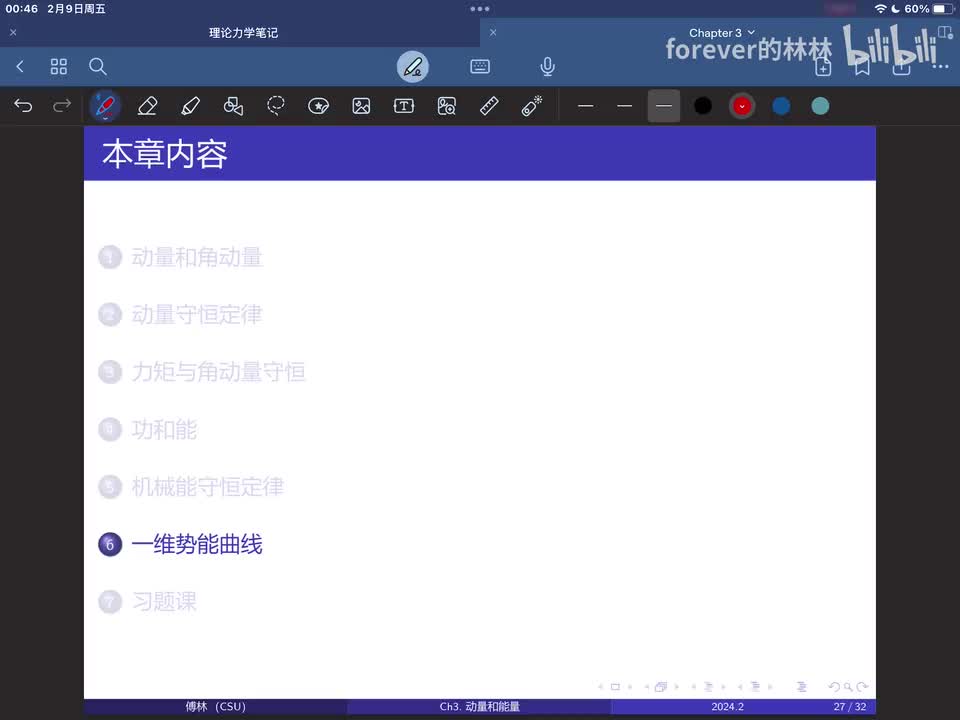The width and height of the screenshot is (960, 720).
Task: Select the red Pen tool
Action: 105,106
